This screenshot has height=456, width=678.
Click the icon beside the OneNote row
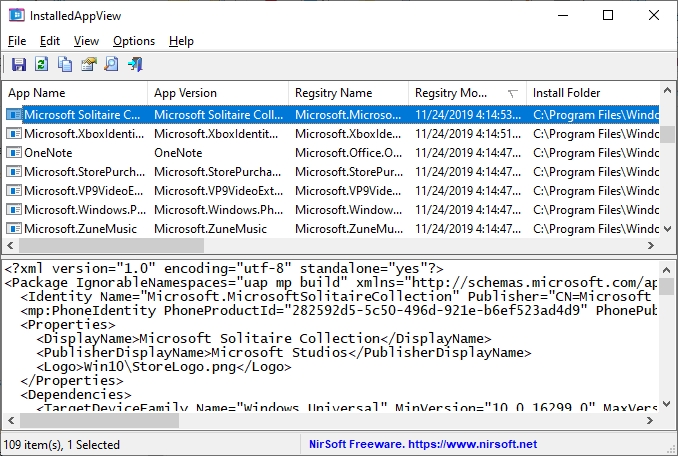point(14,153)
